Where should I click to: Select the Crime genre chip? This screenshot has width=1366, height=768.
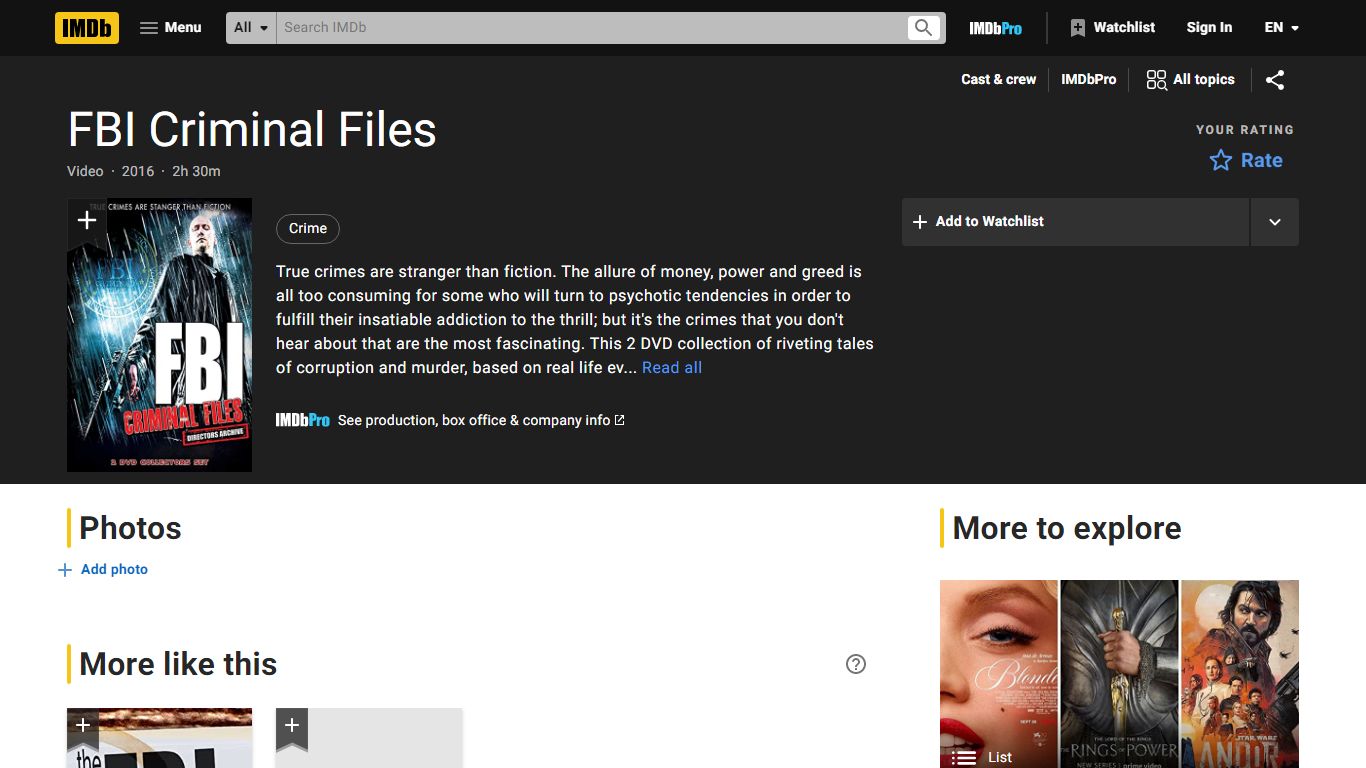[308, 229]
